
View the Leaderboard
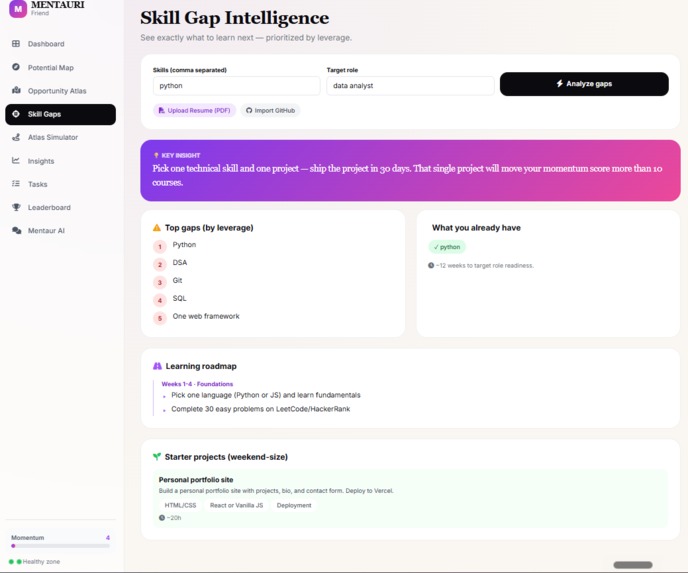61,207
